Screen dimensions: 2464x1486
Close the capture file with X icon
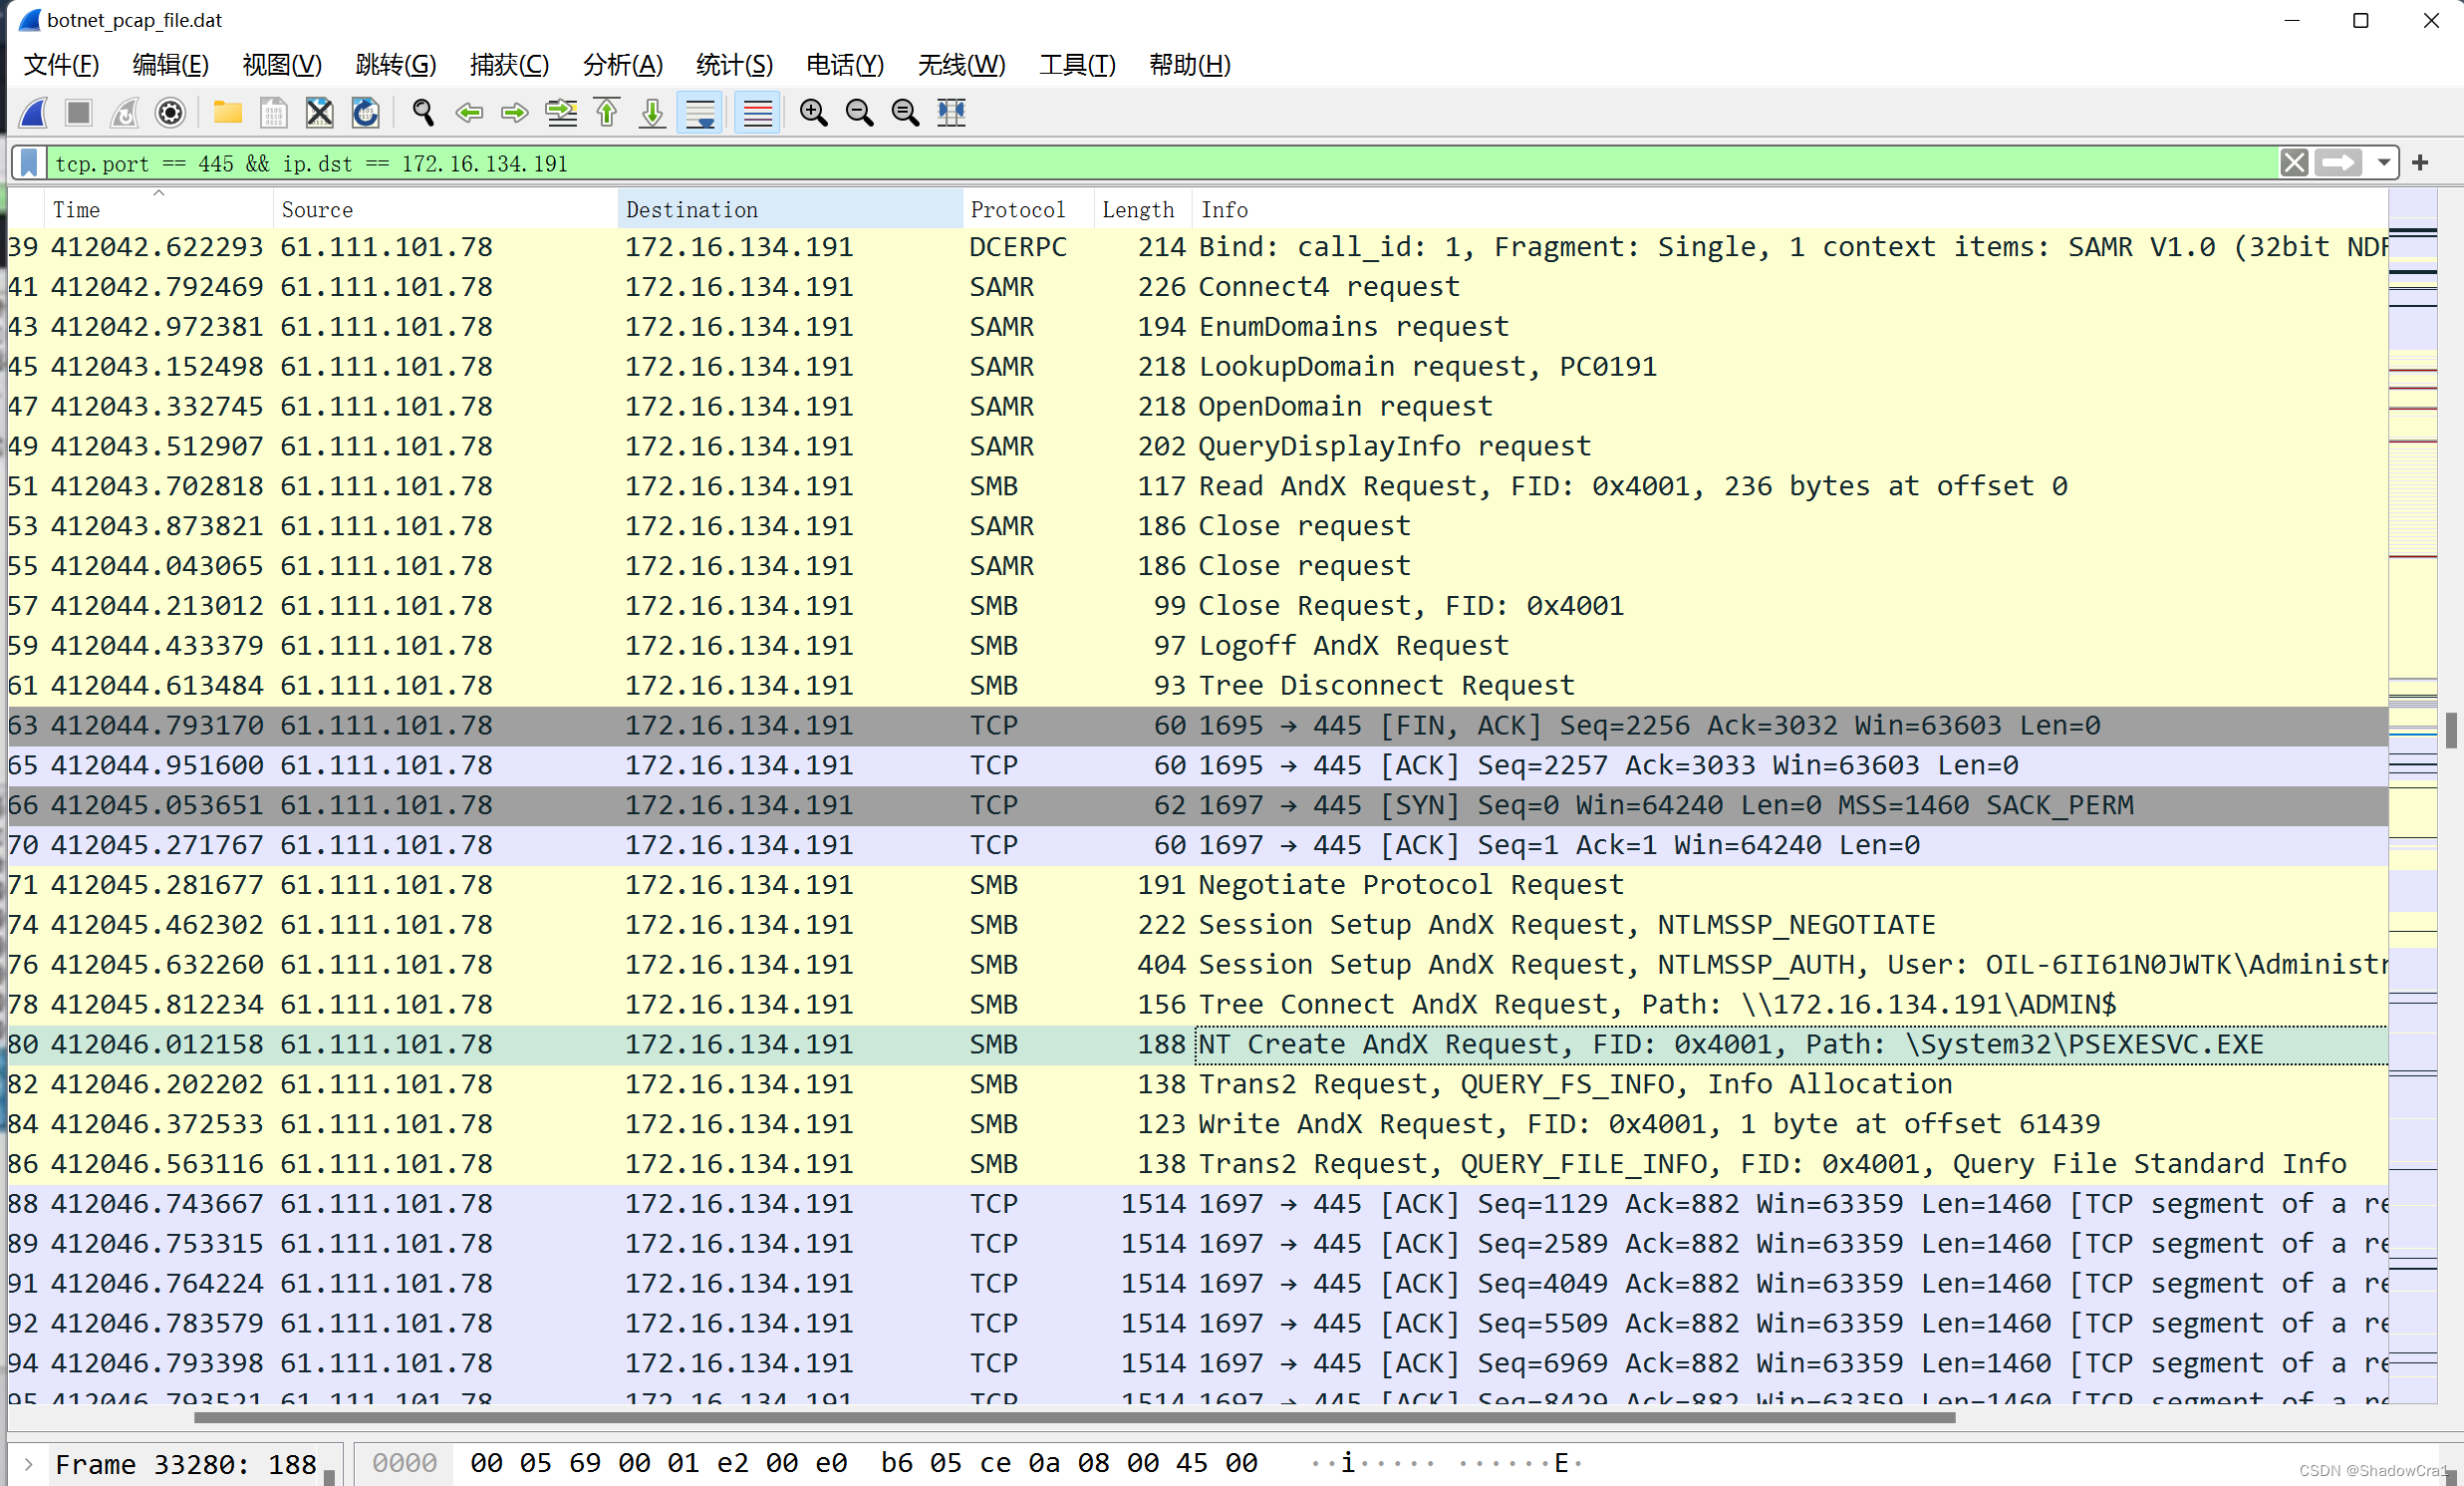point(320,112)
